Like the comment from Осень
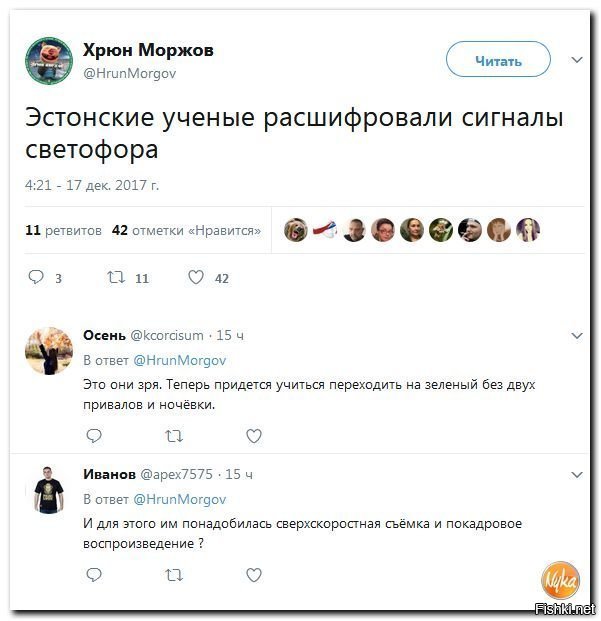This screenshot has height=621, width=601. coord(254,436)
